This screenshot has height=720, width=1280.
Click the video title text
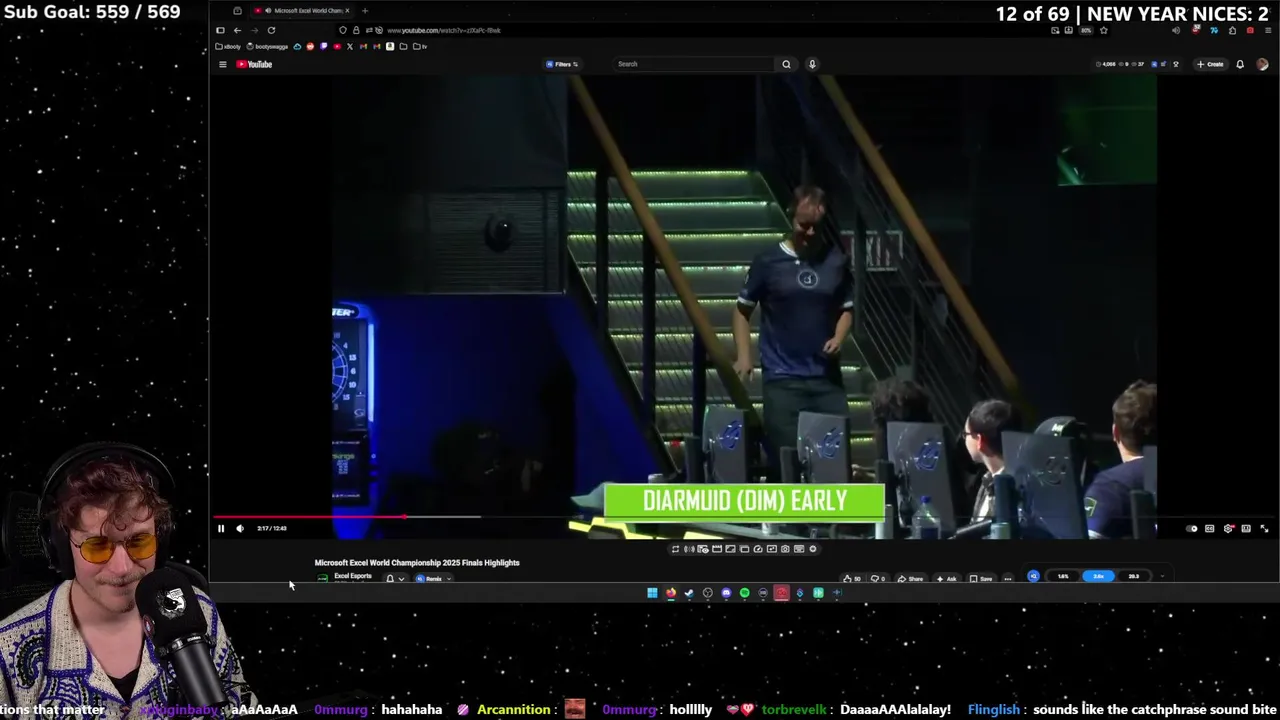(x=417, y=562)
